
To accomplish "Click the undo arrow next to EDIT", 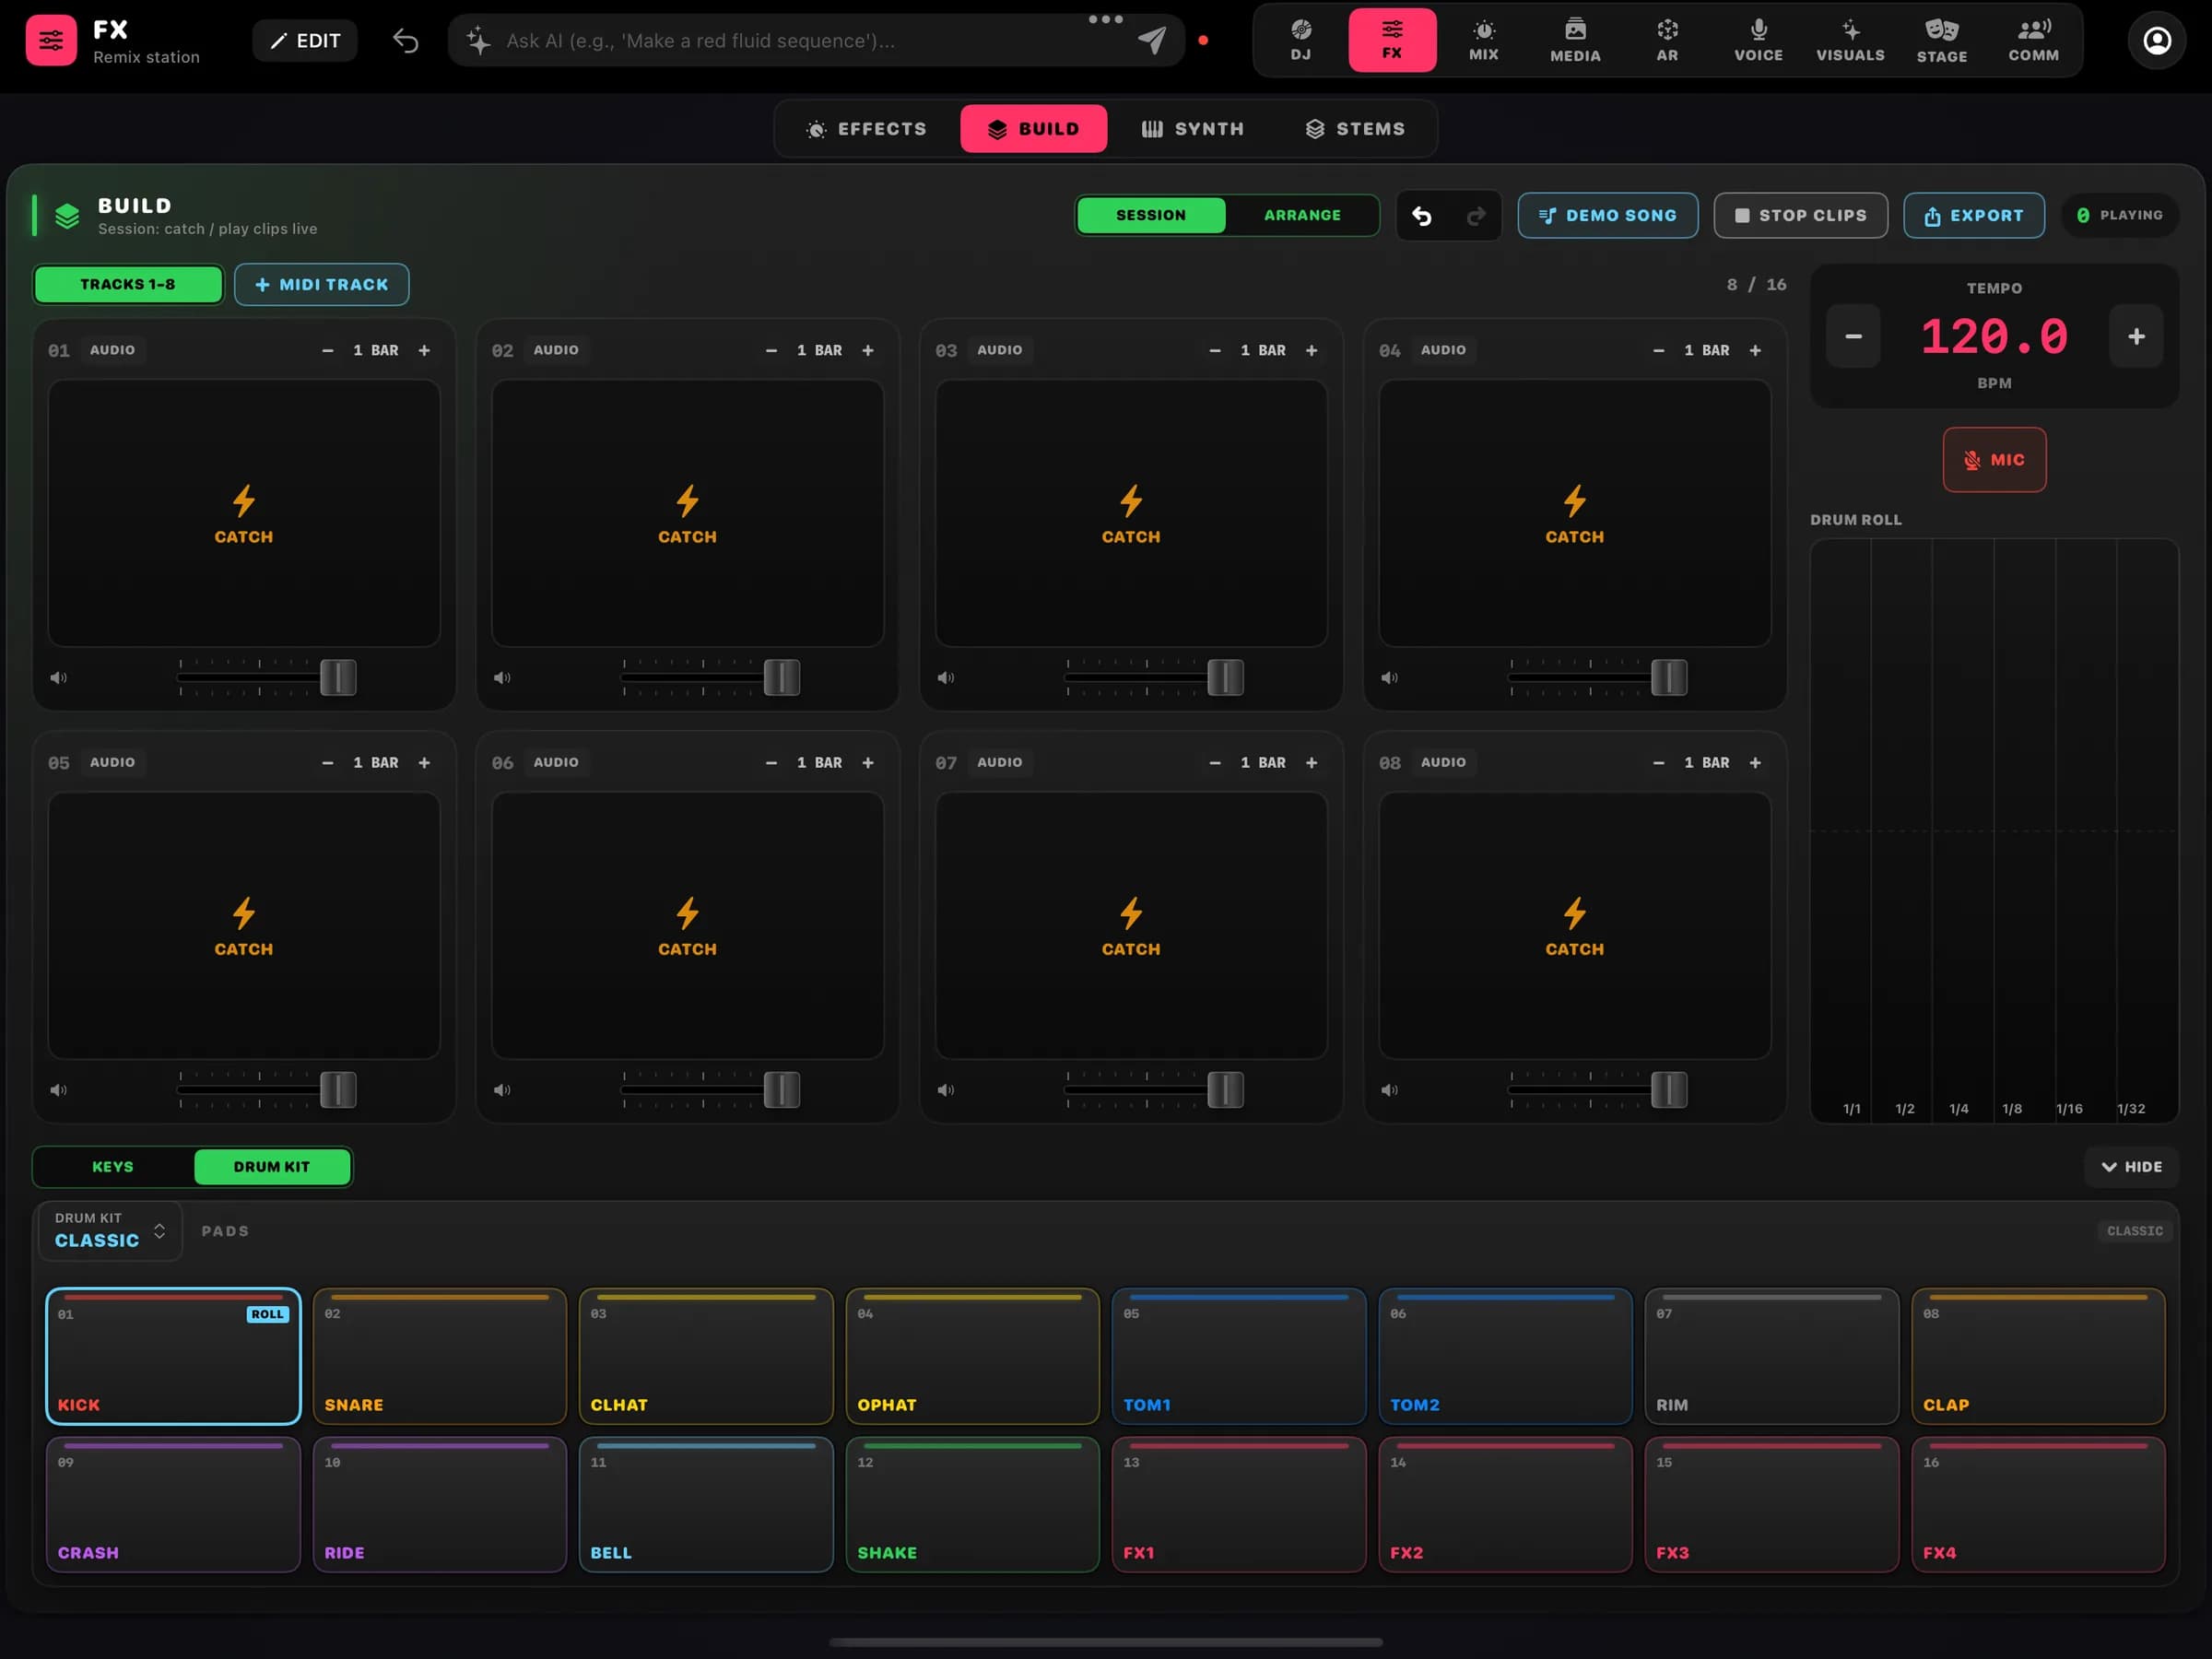I will pos(405,41).
